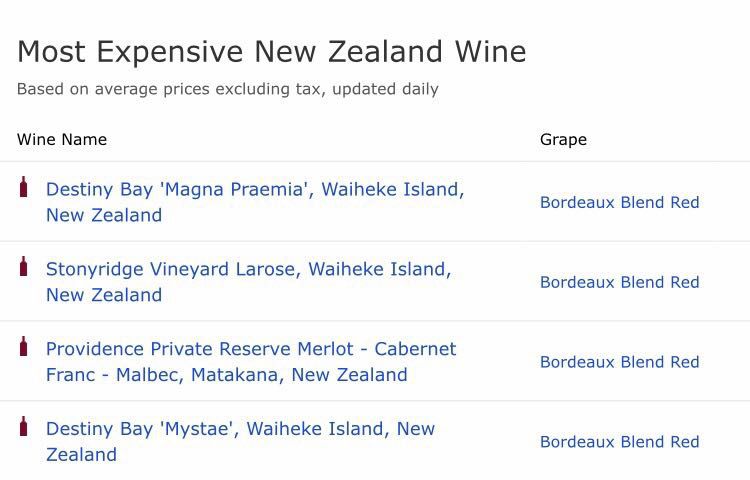750x480 pixels.
Task: Click the bottle icon next to Stonyridge Vineyard Larose
Action: click(x=24, y=267)
